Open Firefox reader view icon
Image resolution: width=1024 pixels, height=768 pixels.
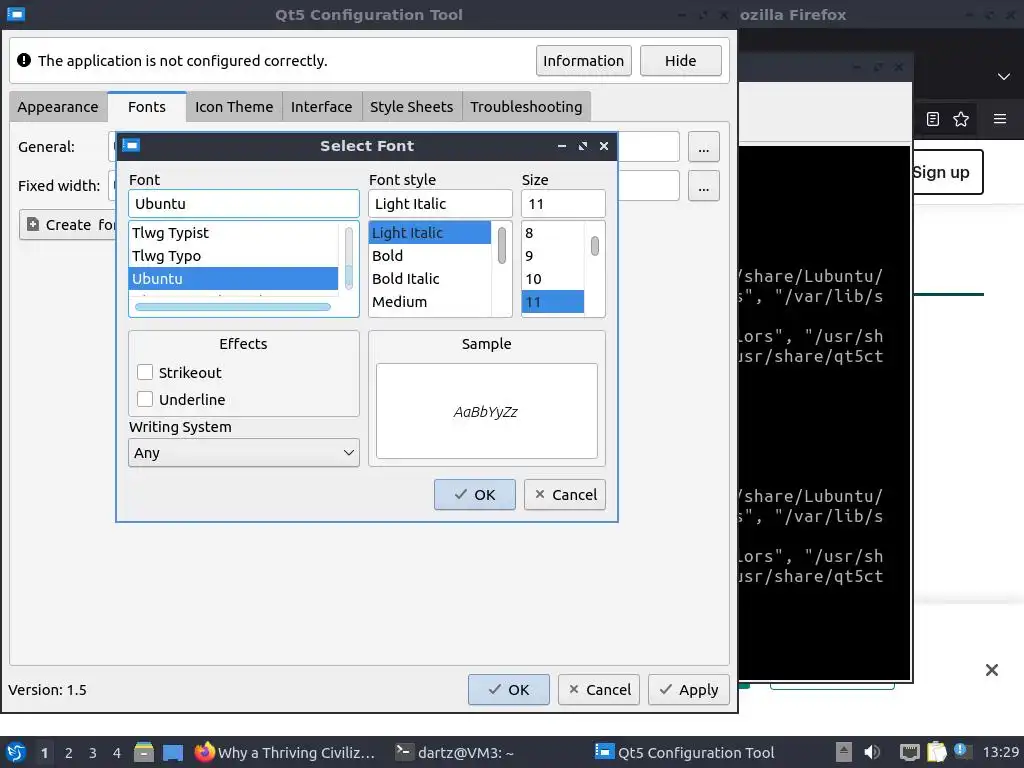933,119
